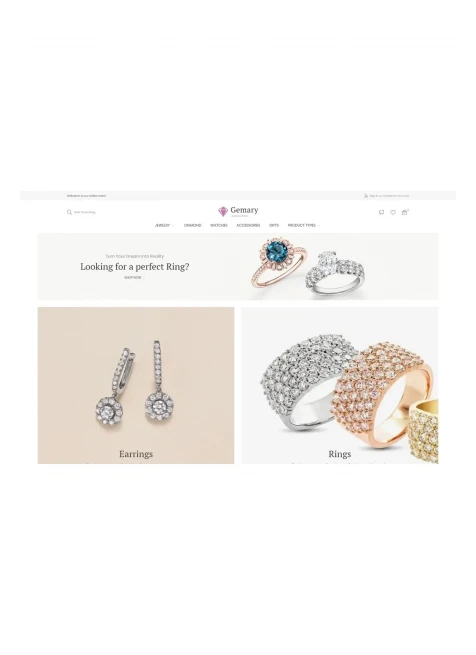Select Accessories in navigation bar
The width and height of the screenshot is (476, 655).
pyautogui.click(x=248, y=225)
